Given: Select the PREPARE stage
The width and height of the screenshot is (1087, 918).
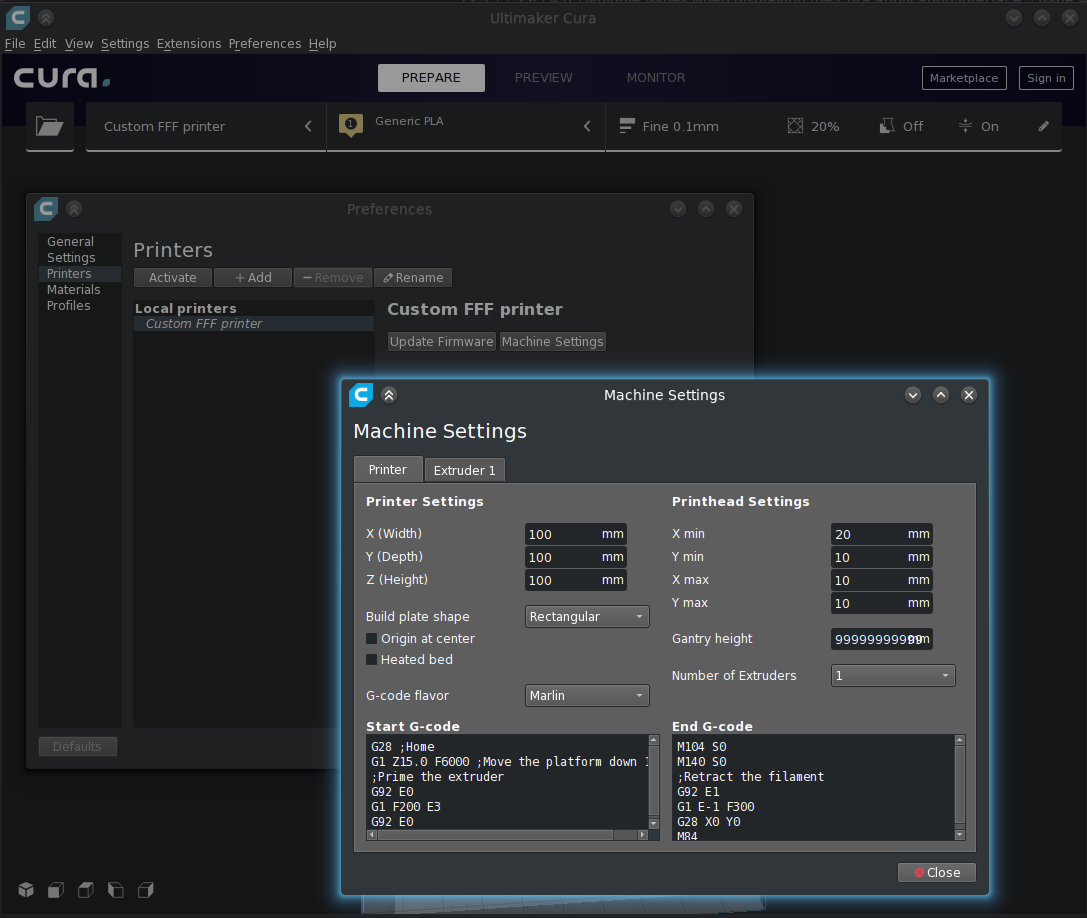Looking at the screenshot, I should click(431, 78).
